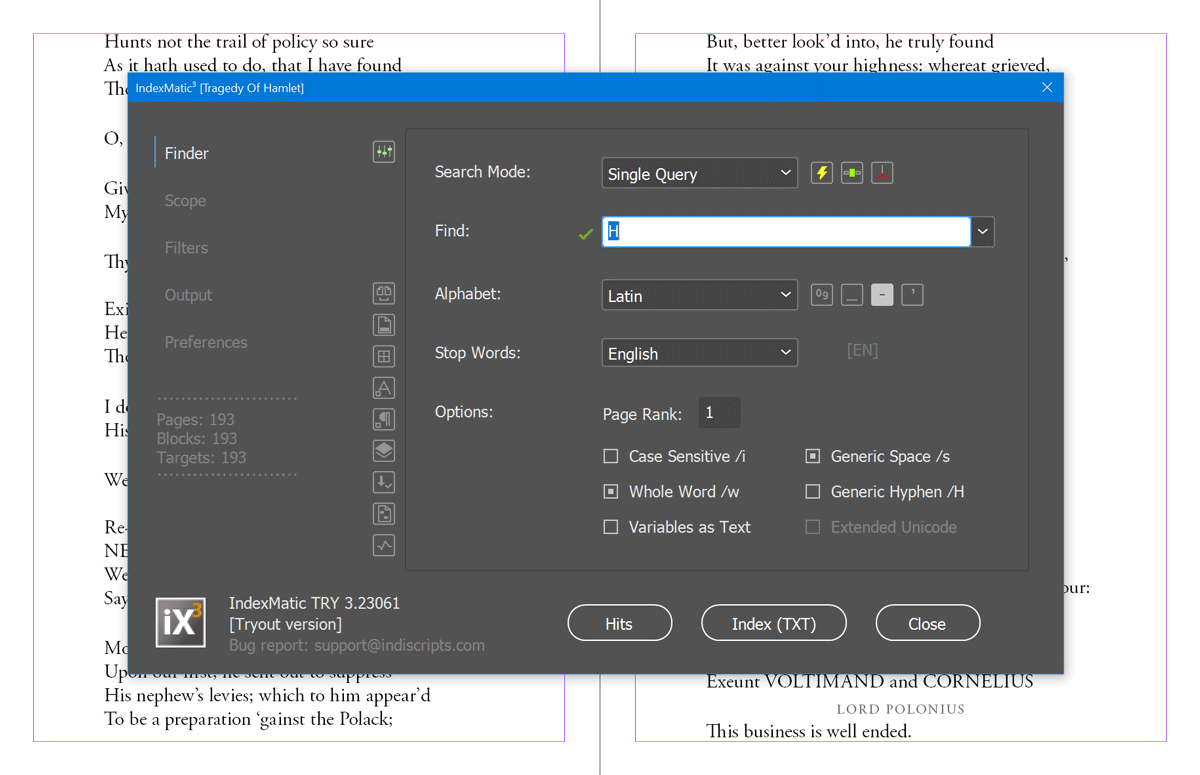Expand the Find history dropdown arrow
The image size is (1200, 775).
(983, 232)
